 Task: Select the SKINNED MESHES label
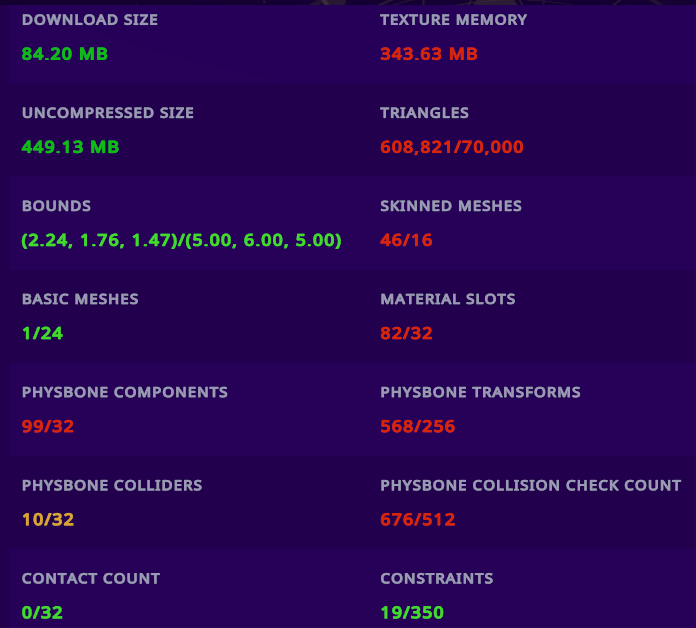pos(451,206)
